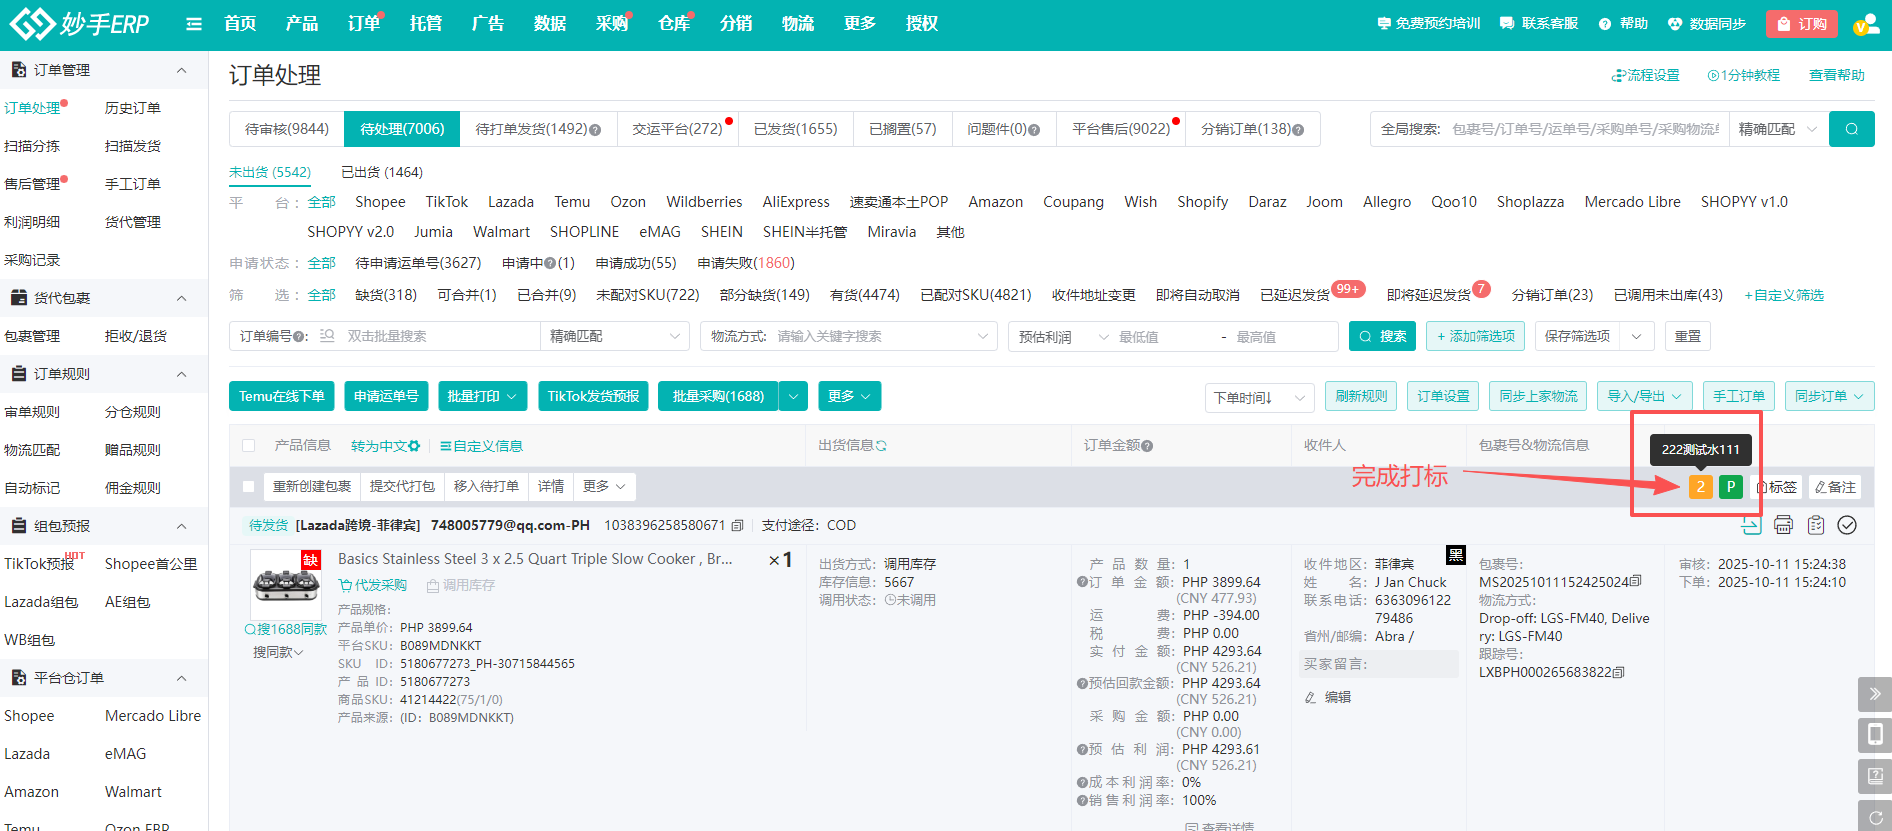Click the clipboard checklist icon in order row
This screenshot has height=831, width=1892.
[1816, 525]
